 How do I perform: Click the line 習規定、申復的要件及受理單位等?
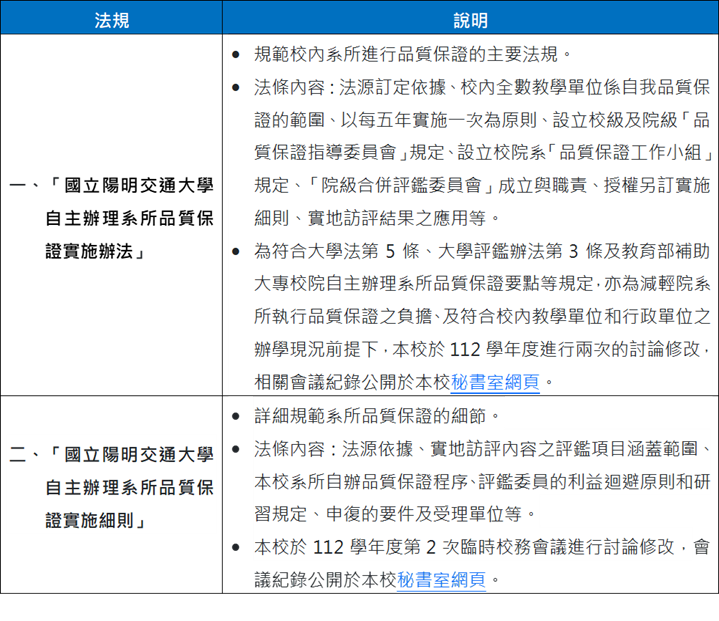pos(395,514)
